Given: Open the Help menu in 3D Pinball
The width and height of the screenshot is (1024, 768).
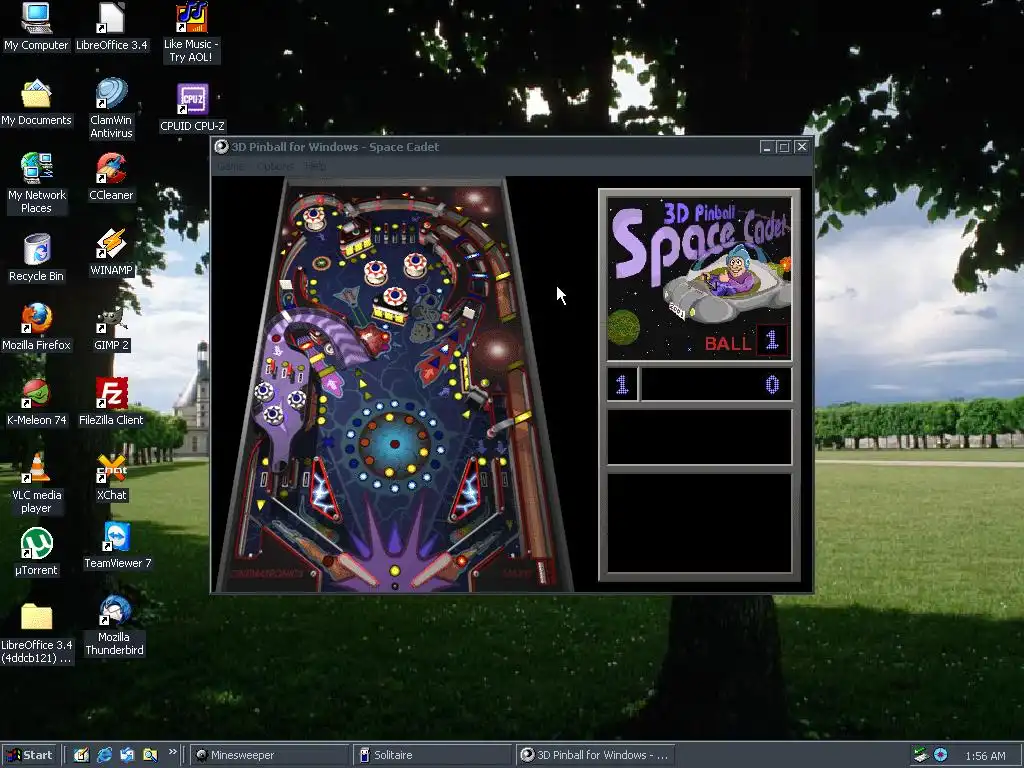Looking at the screenshot, I should [315, 167].
